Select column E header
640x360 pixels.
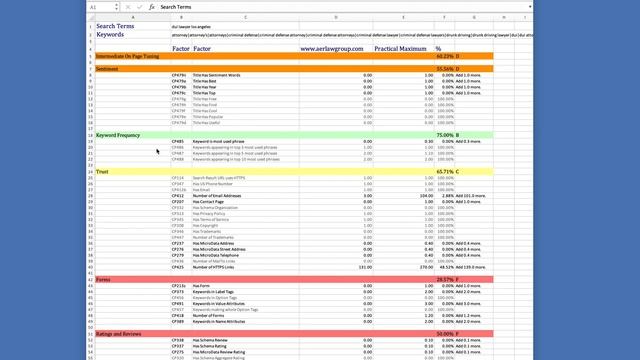click(x=403, y=18)
